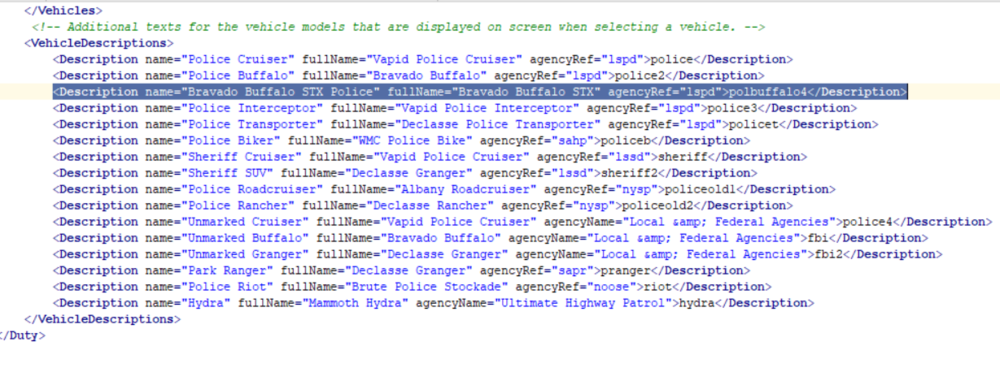Click the "Sheriff SUV" description line

pyautogui.click(x=404, y=173)
